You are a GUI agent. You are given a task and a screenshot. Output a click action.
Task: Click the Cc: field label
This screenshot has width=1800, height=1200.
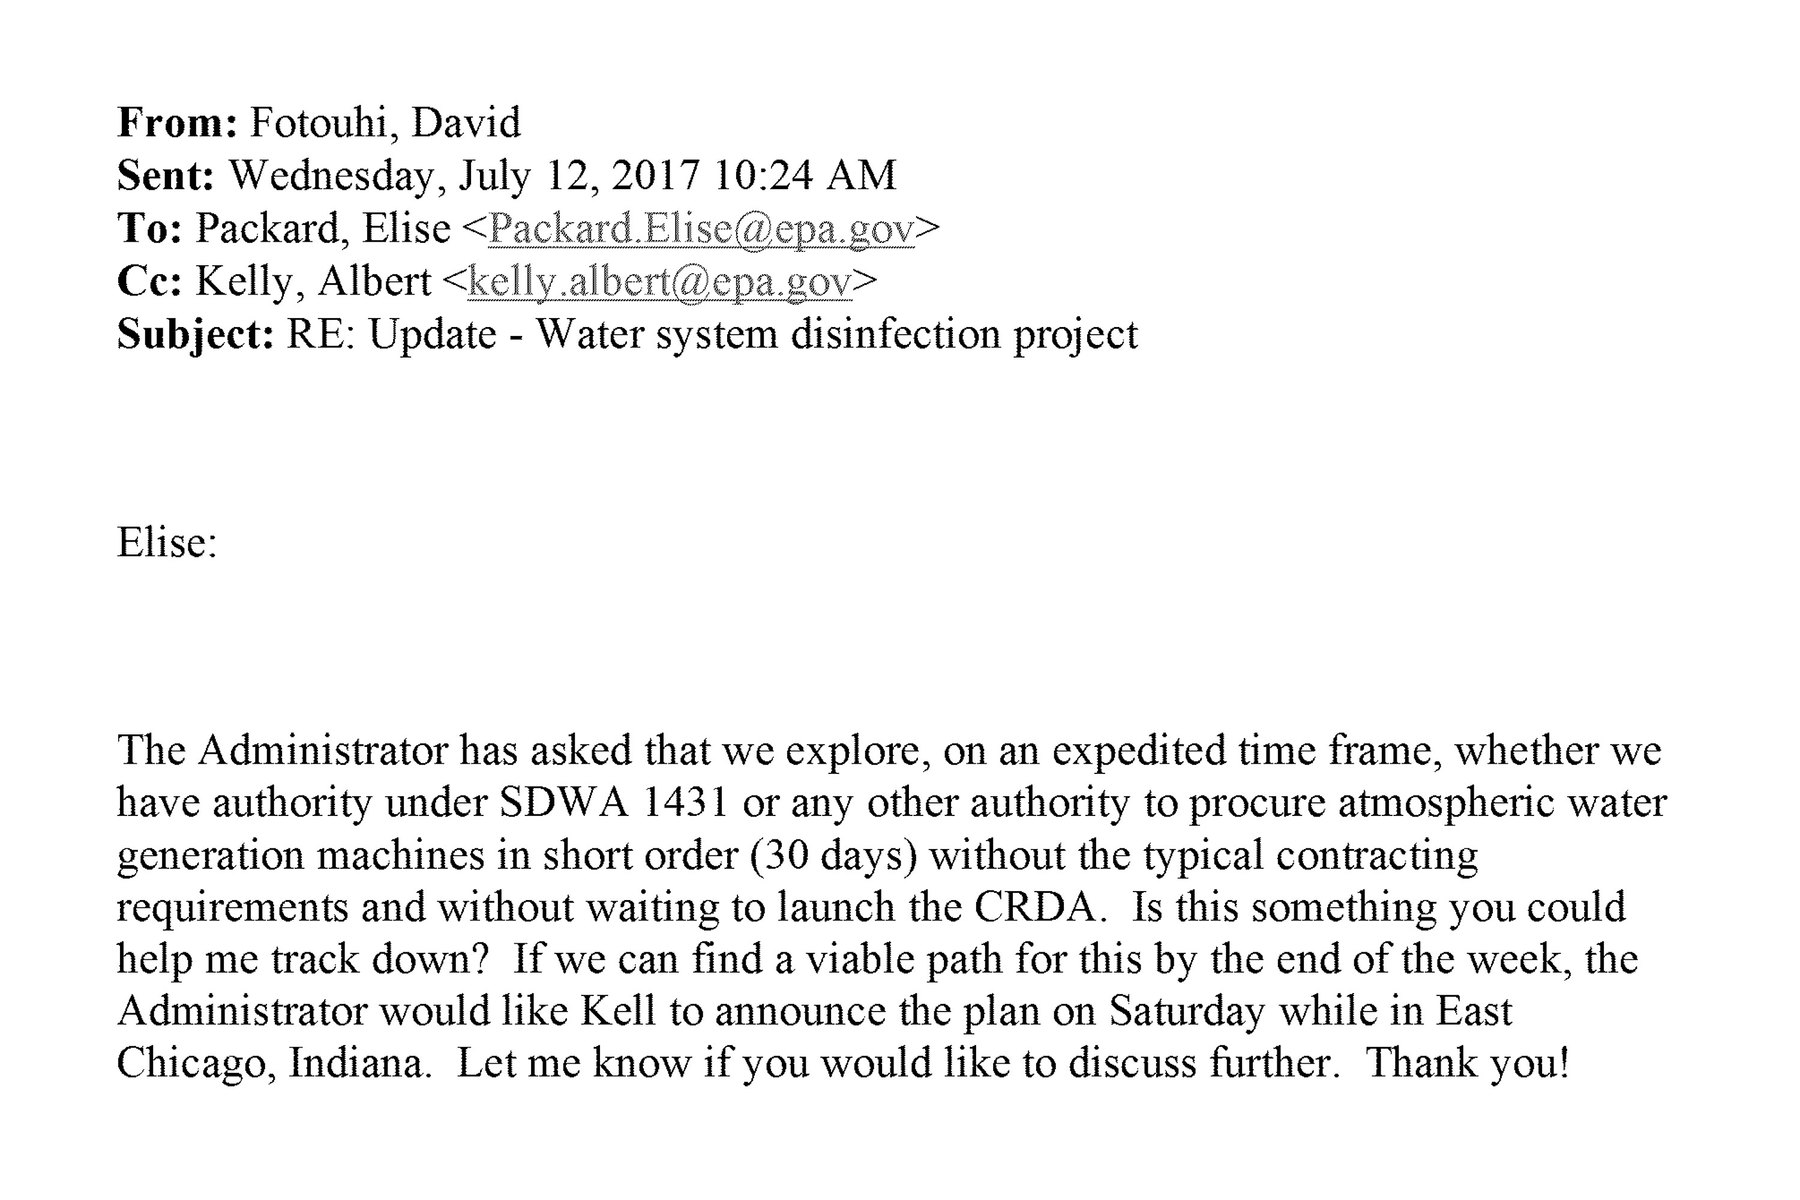(x=149, y=282)
